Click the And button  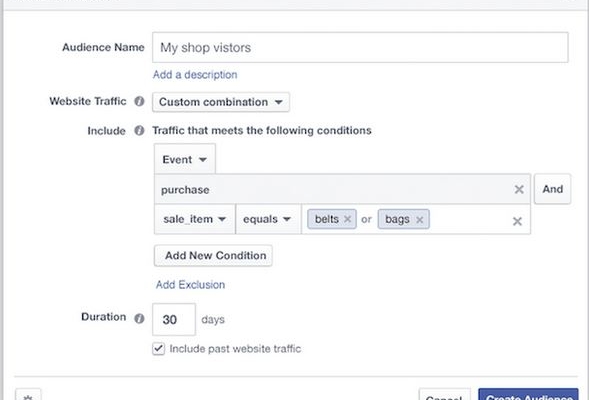[553, 189]
